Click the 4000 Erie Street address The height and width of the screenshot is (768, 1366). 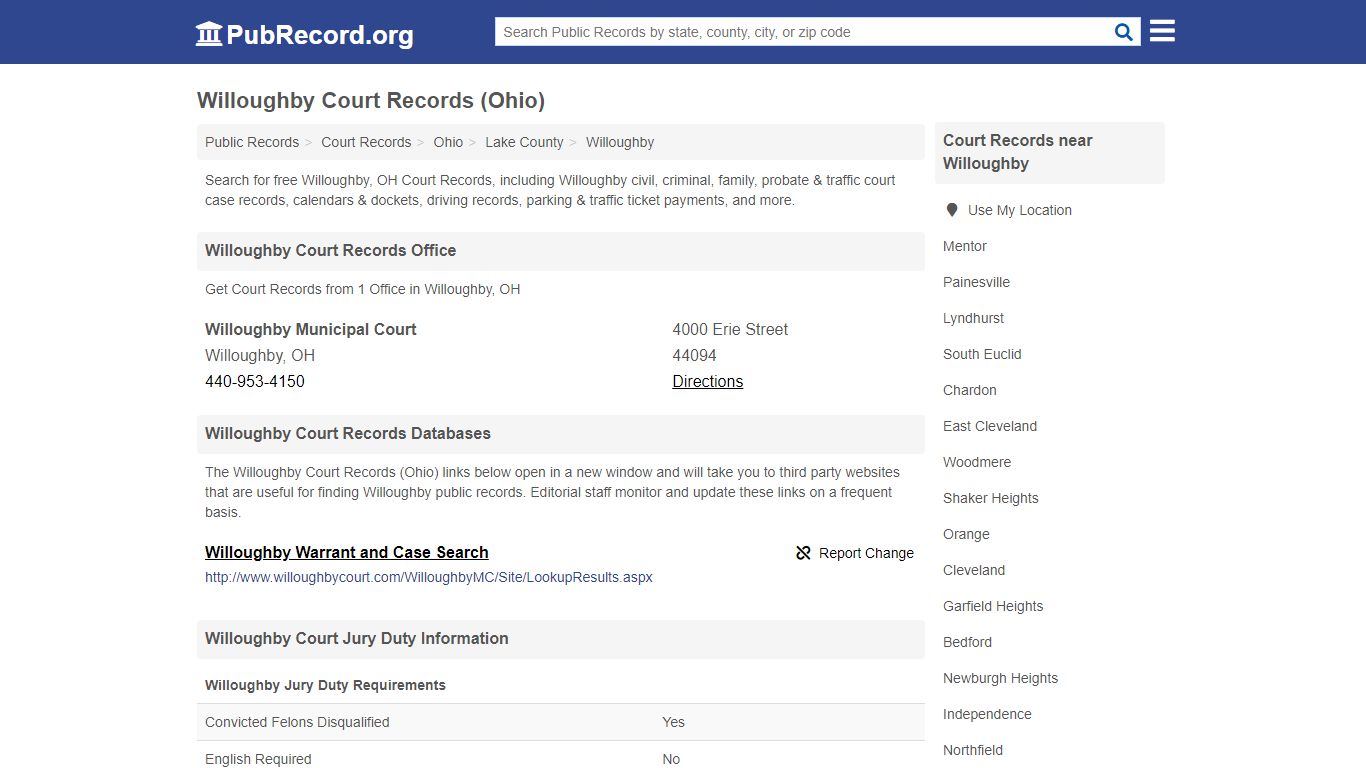click(x=730, y=329)
